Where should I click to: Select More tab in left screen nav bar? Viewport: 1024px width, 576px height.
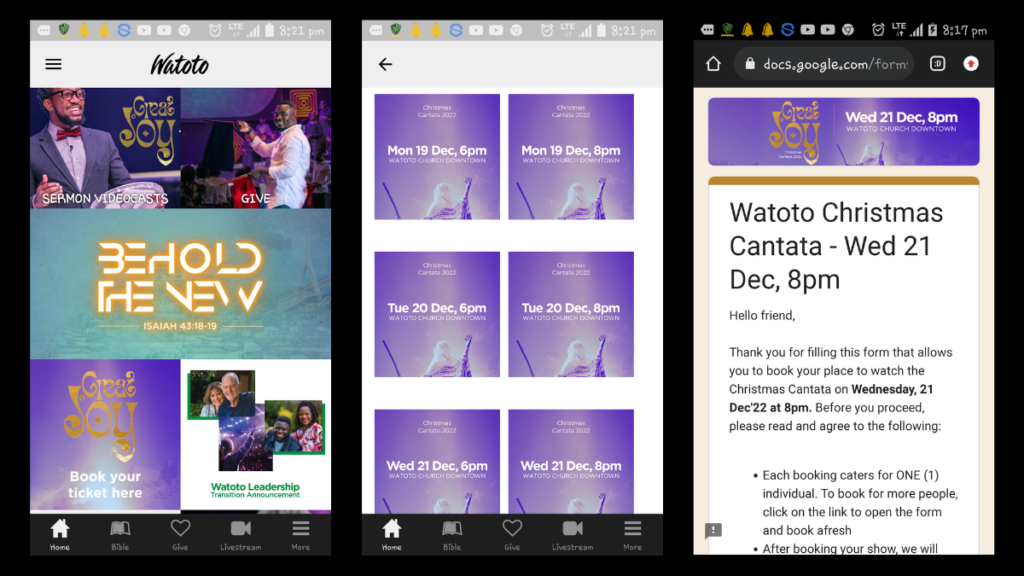tap(300, 535)
